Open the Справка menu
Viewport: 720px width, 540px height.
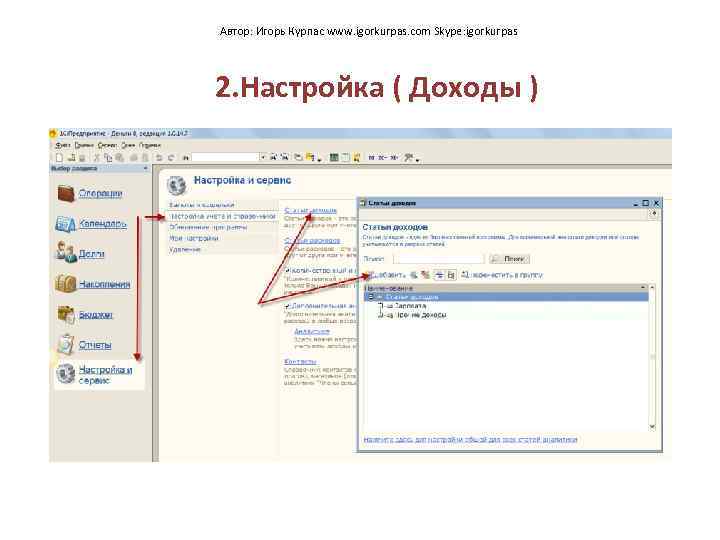(x=150, y=145)
